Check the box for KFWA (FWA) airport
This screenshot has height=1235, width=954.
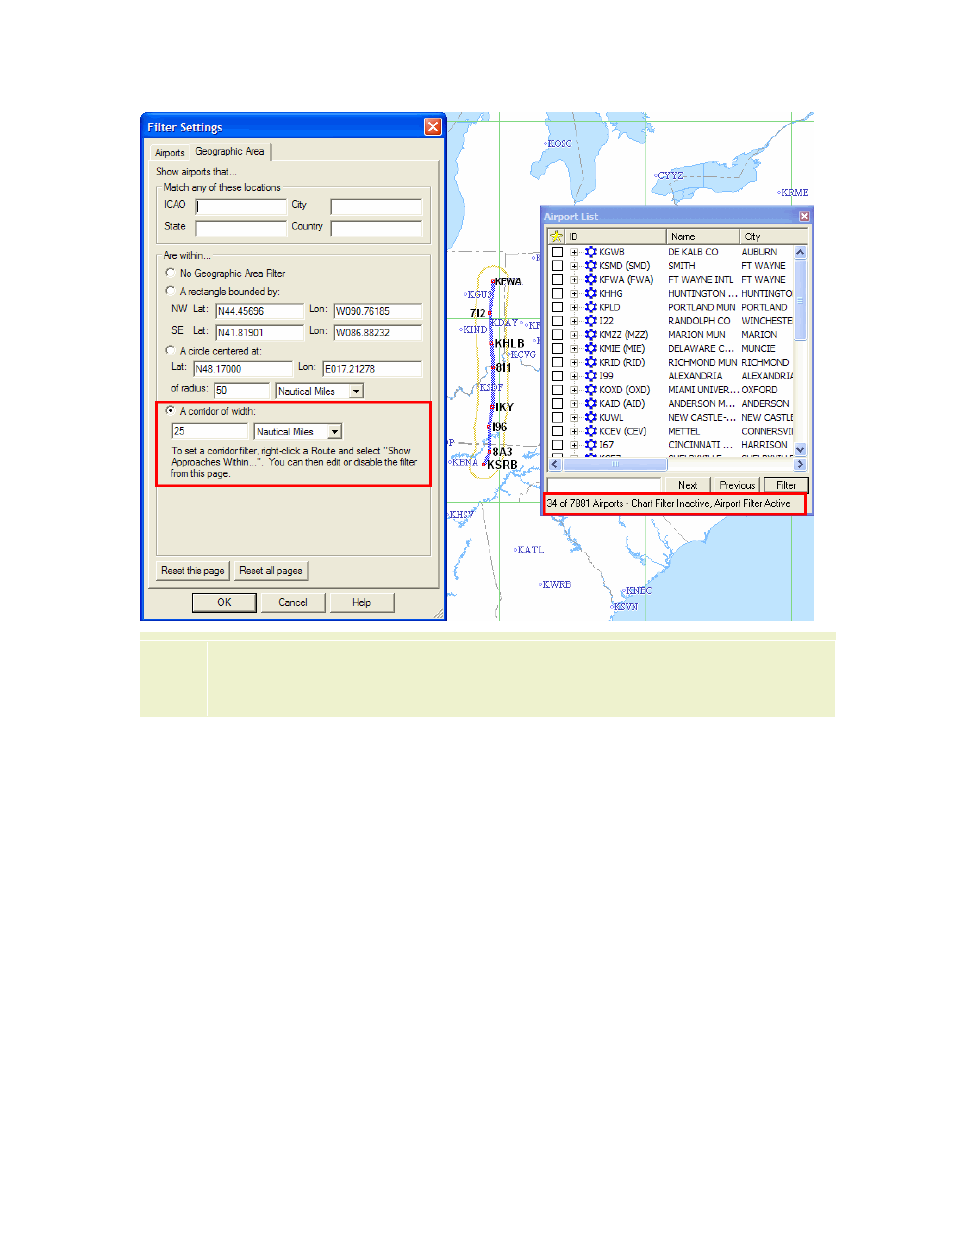(558, 280)
